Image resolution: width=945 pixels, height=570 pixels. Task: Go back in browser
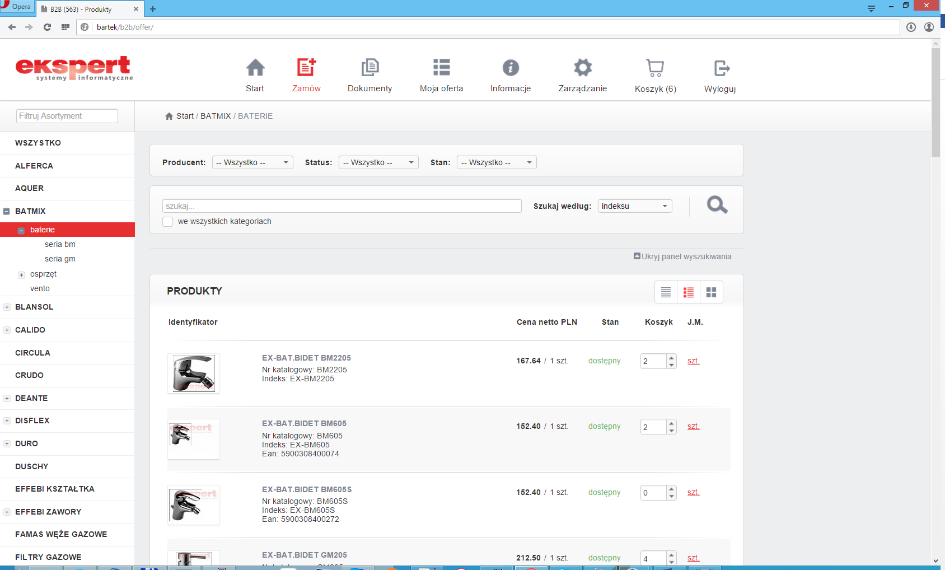coord(12,27)
